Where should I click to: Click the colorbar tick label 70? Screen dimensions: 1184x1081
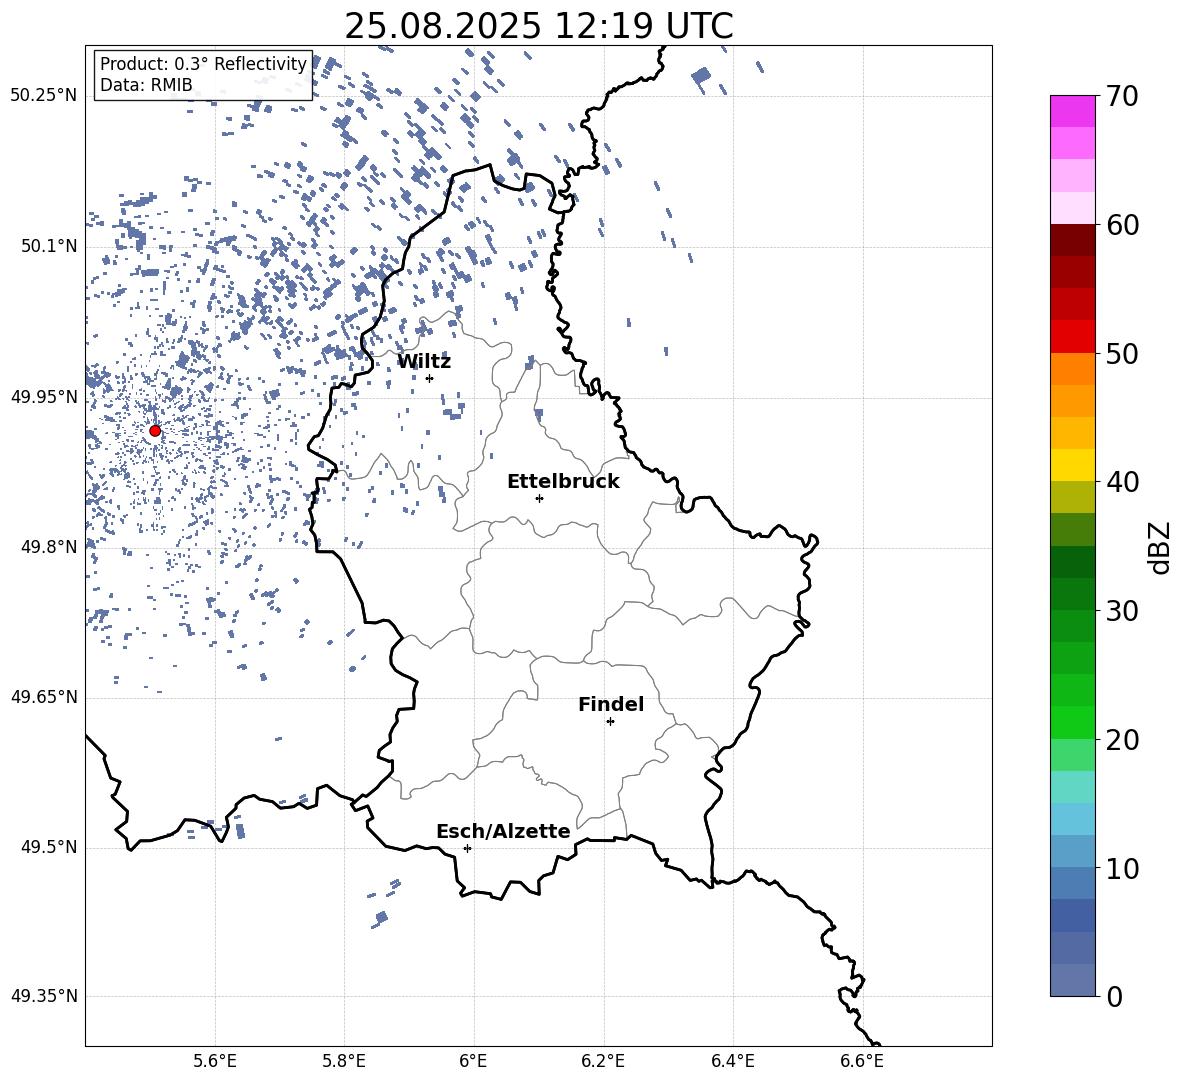tap(1122, 97)
